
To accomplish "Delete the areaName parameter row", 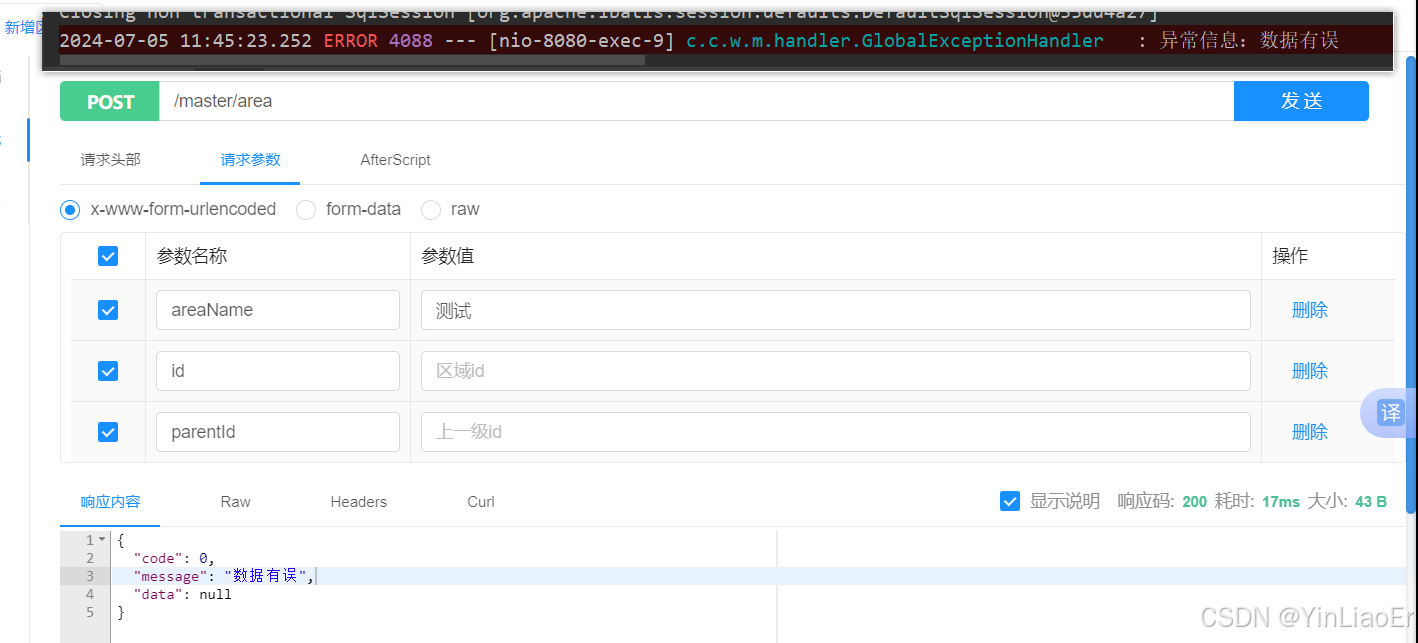I will (1310, 310).
